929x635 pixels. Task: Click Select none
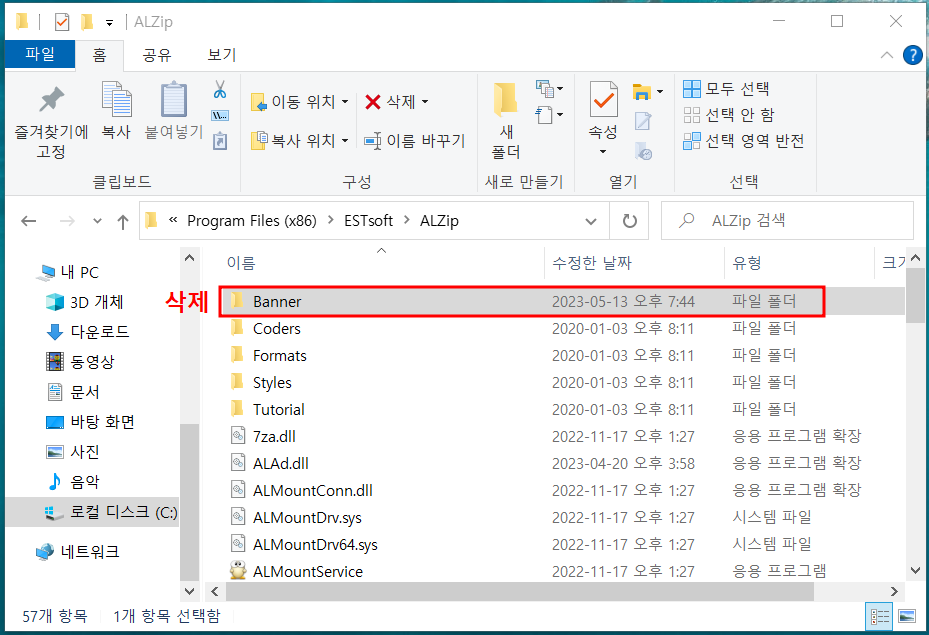coord(728,114)
